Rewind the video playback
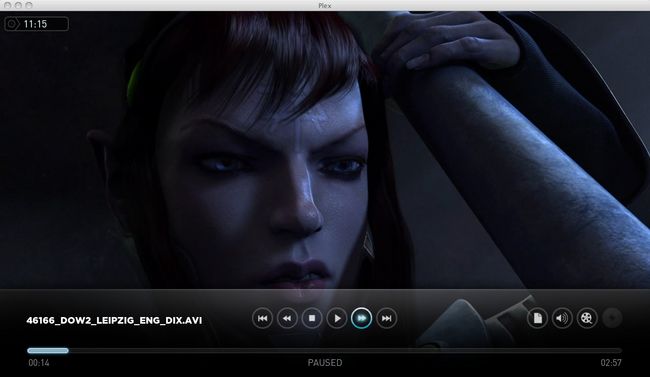 click(x=287, y=318)
